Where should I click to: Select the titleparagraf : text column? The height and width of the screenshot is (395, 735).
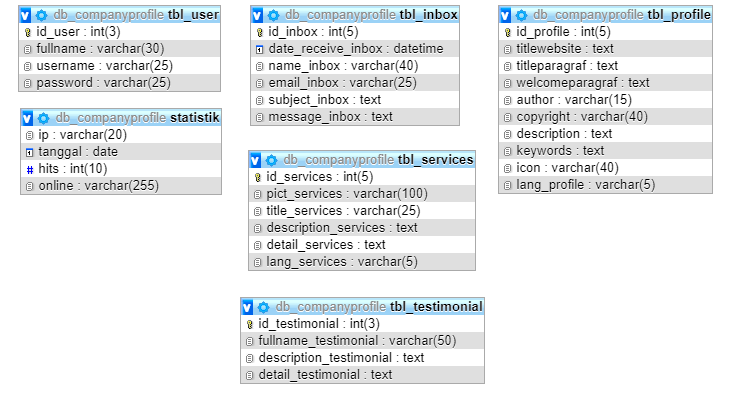(606, 66)
